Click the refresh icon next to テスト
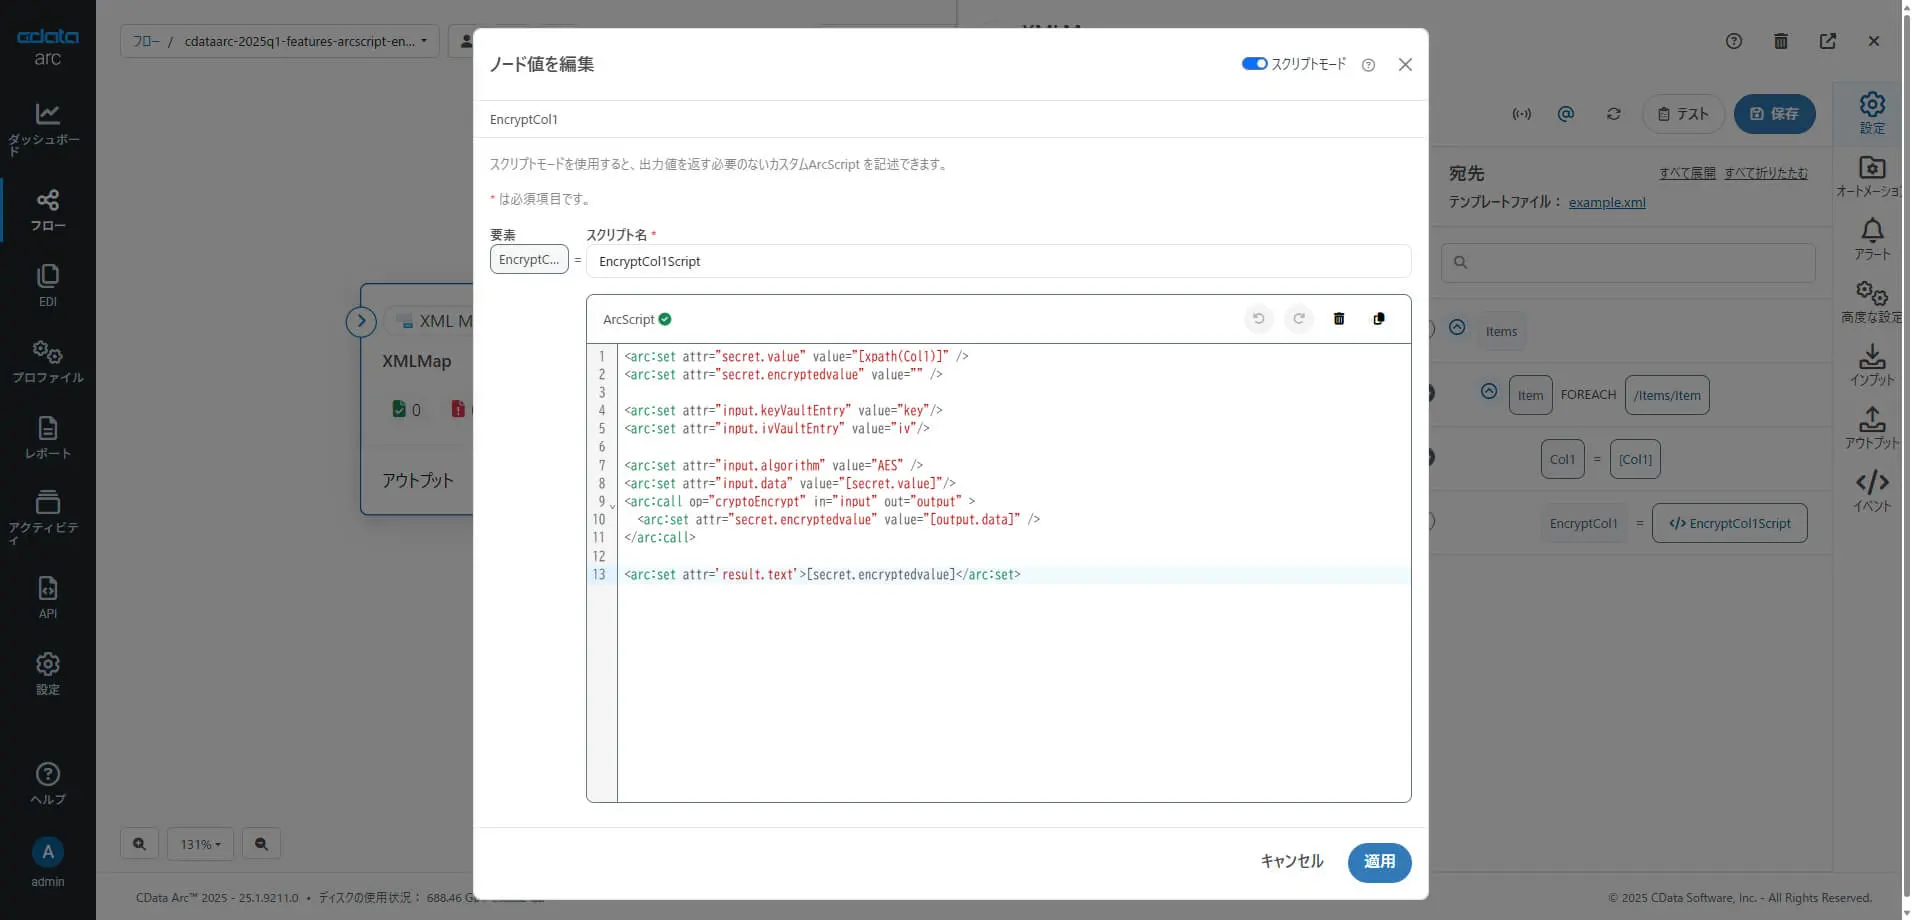Viewport: 1912px width, 920px height. click(x=1614, y=114)
